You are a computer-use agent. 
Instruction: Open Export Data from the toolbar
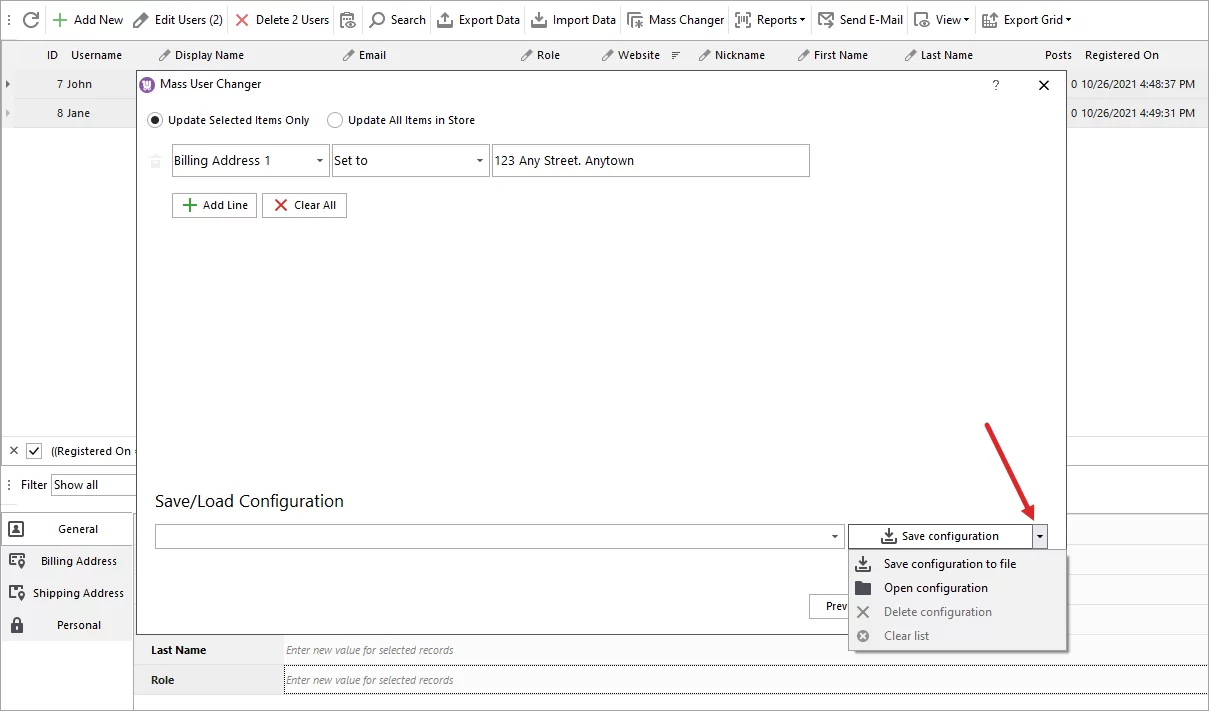[x=478, y=19]
